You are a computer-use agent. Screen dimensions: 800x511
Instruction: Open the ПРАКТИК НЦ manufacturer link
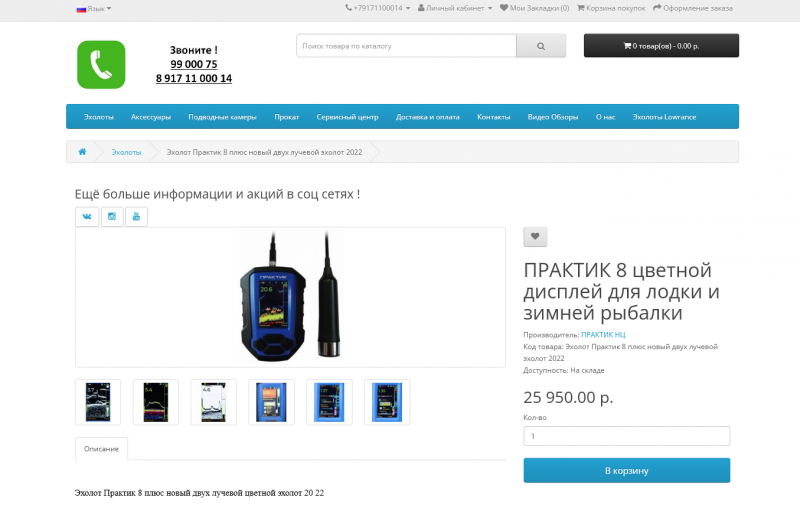[x=603, y=335]
